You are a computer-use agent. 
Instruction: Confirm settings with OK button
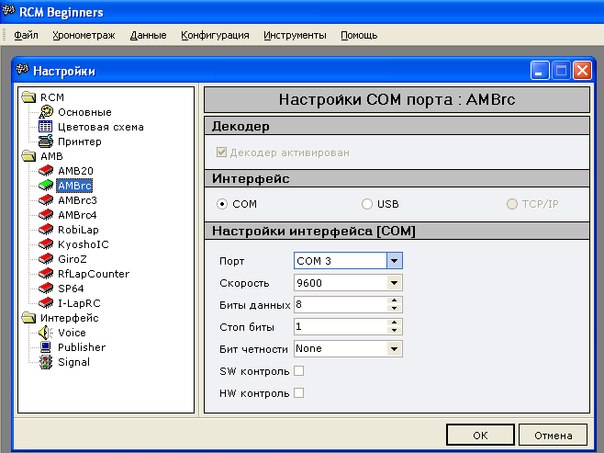[x=480, y=435]
